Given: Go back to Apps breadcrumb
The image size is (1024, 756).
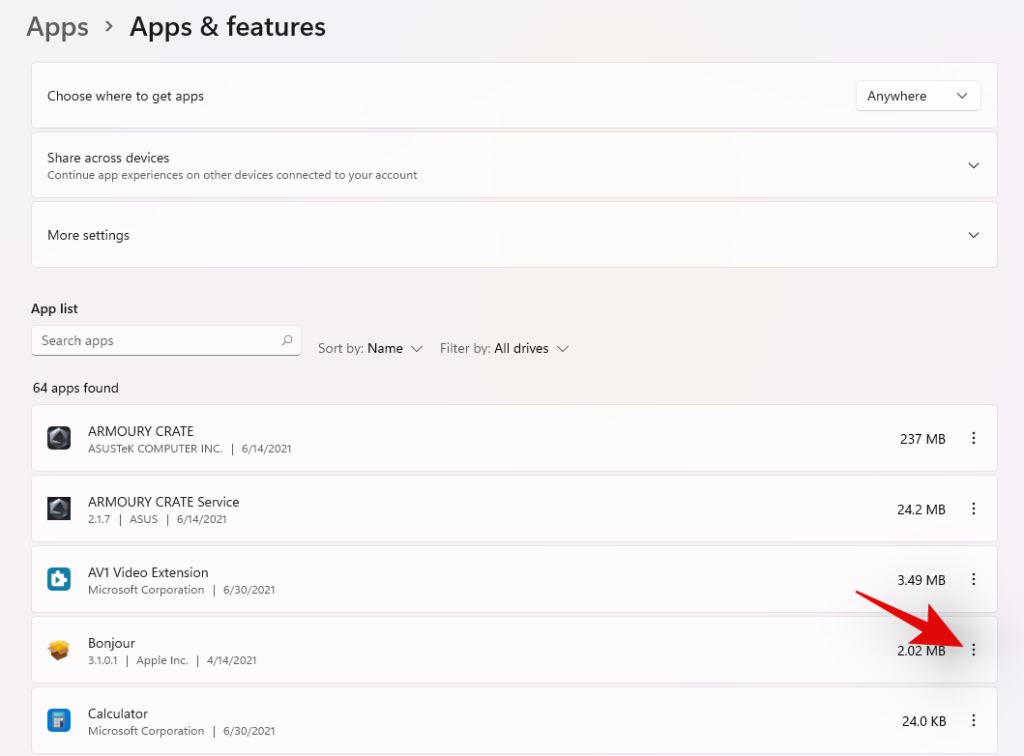Looking at the screenshot, I should pos(57,27).
